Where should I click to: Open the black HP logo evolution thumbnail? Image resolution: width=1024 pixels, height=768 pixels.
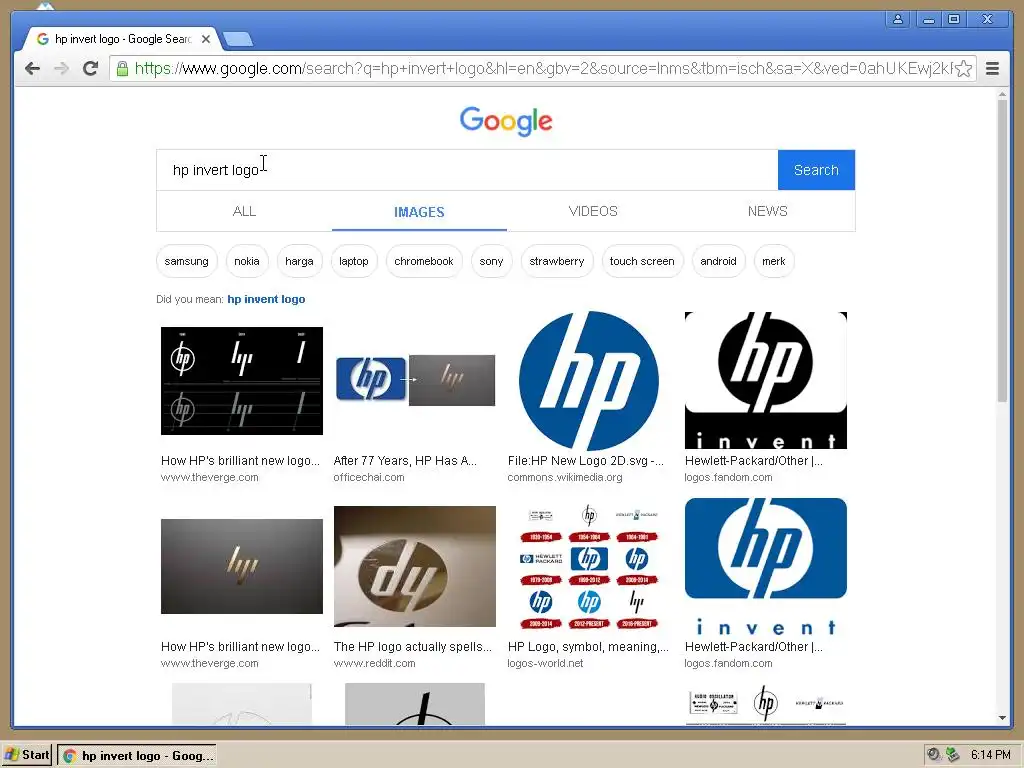242,381
